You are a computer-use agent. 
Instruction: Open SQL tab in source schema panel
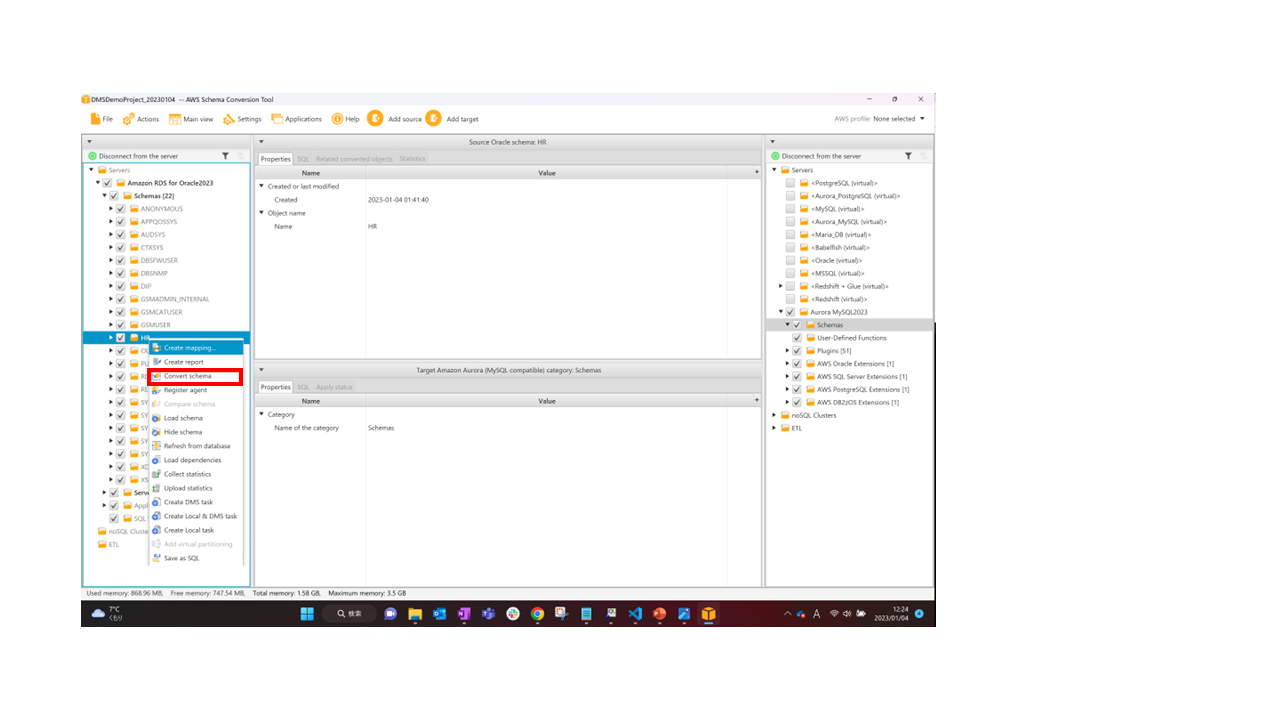click(x=303, y=159)
